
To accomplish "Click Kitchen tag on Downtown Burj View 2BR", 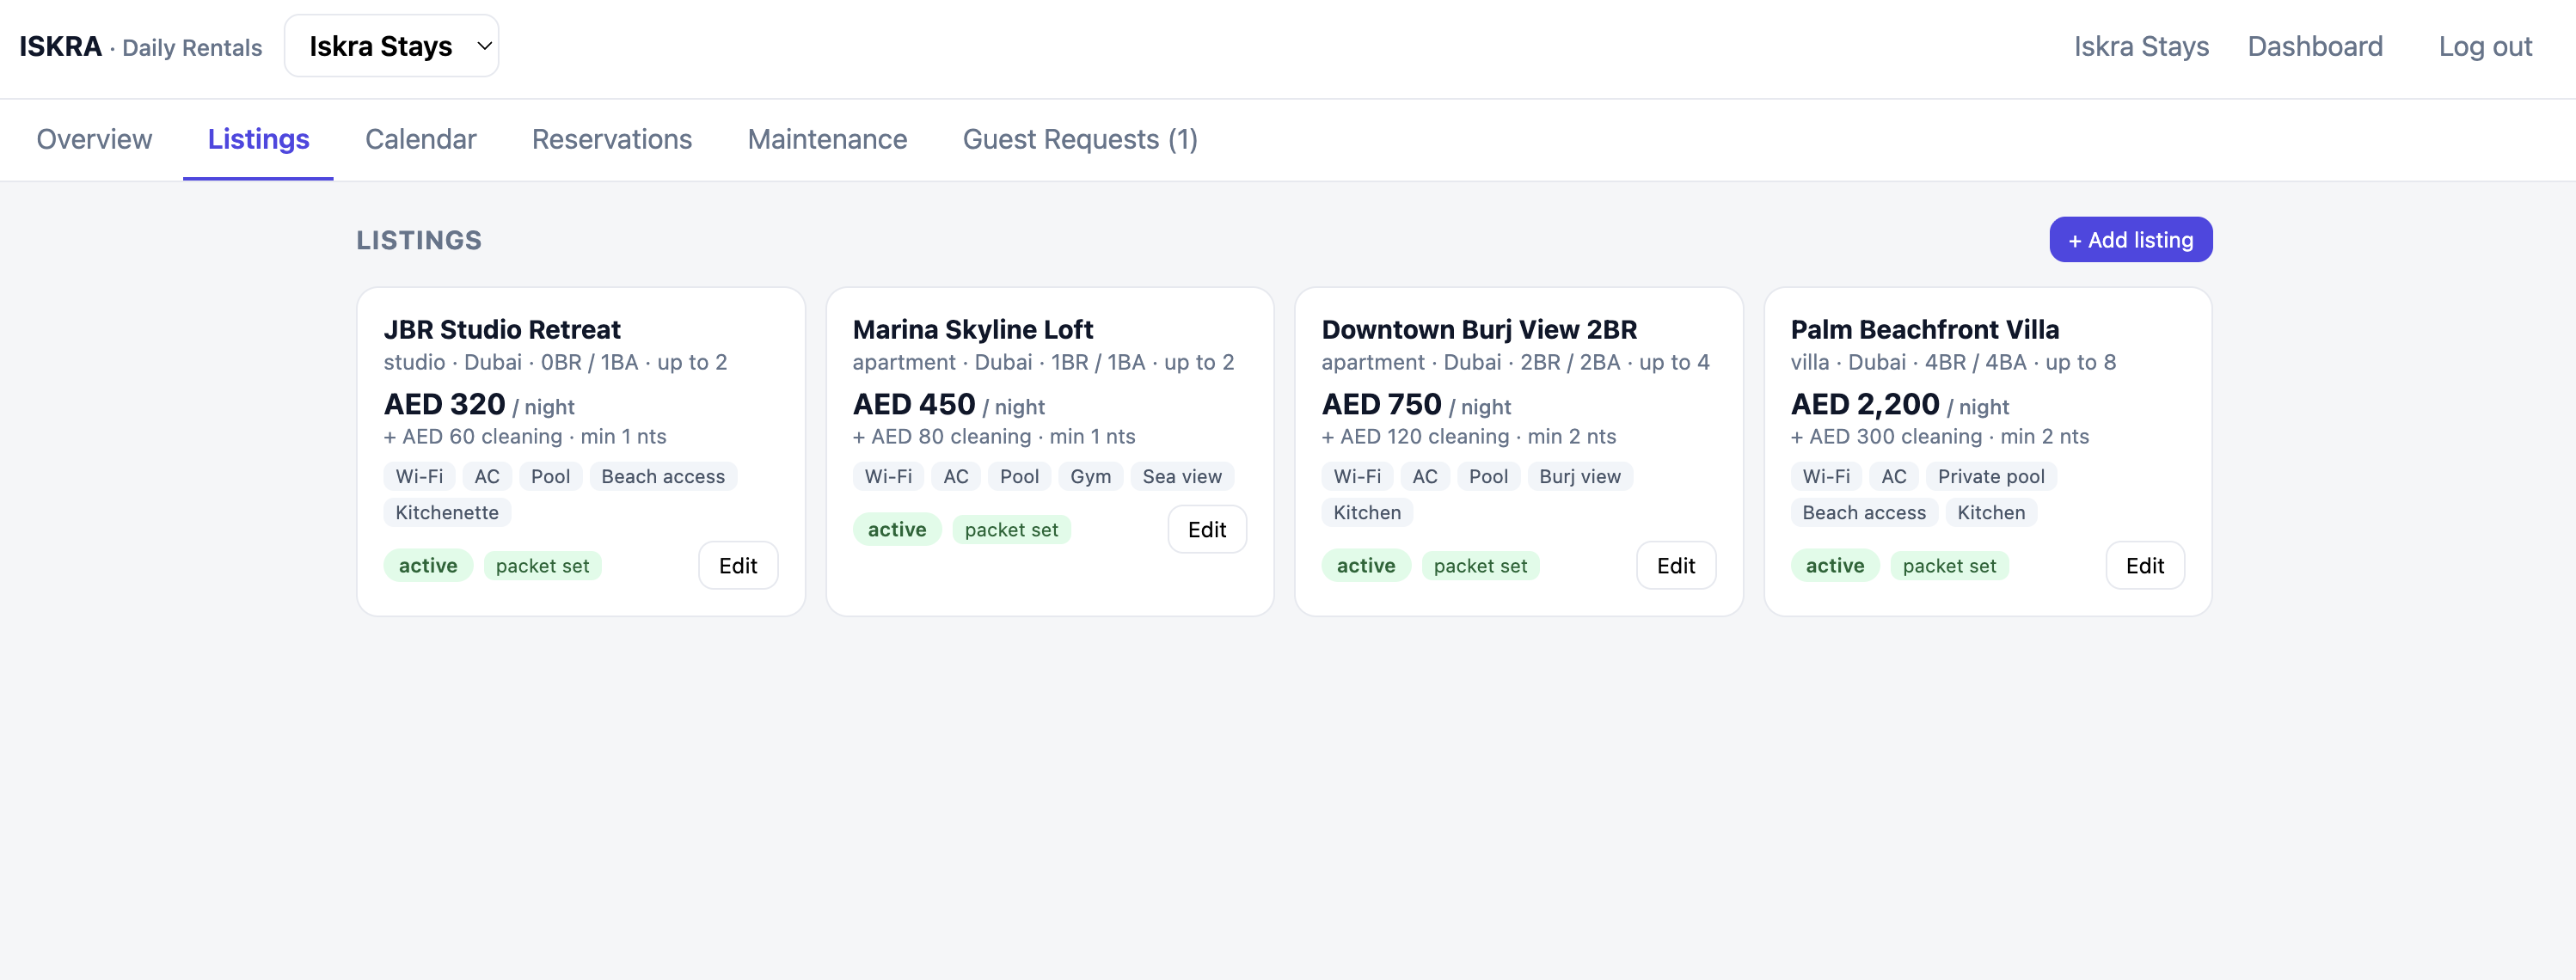I will coord(1367,512).
